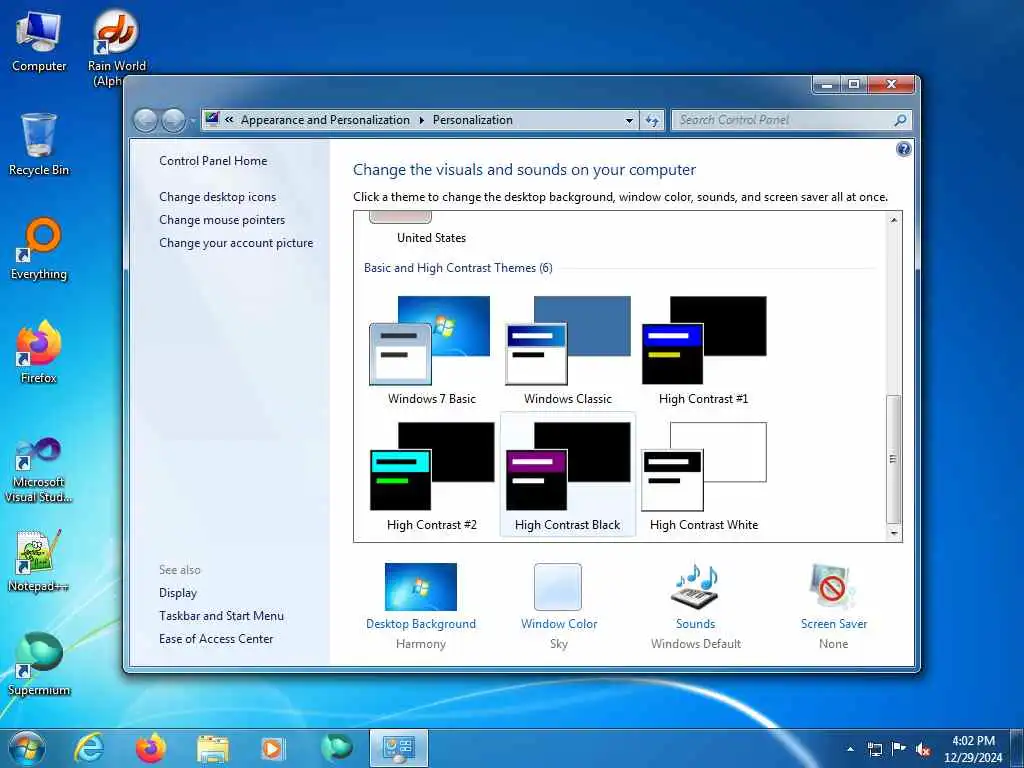The height and width of the screenshot is (768, 1024).
Task: Click the Show desktop button
Action: (1018, 749)
